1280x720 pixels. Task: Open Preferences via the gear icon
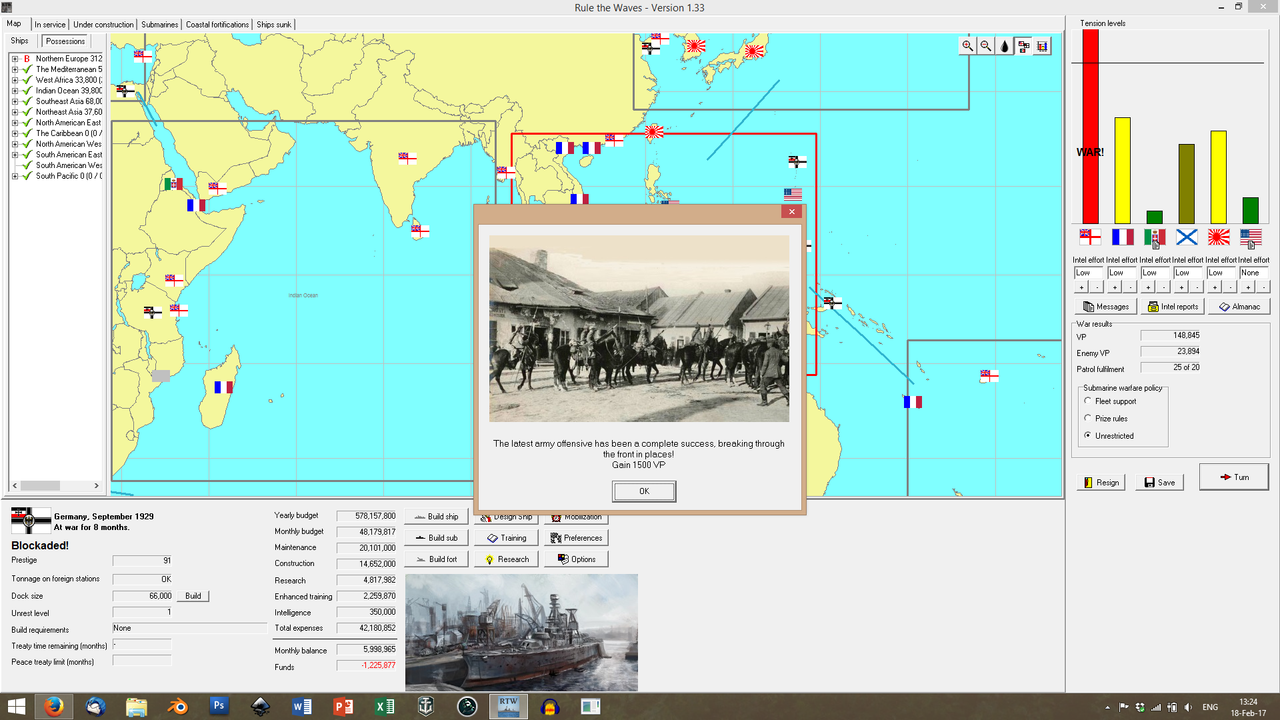pos(575,537)
